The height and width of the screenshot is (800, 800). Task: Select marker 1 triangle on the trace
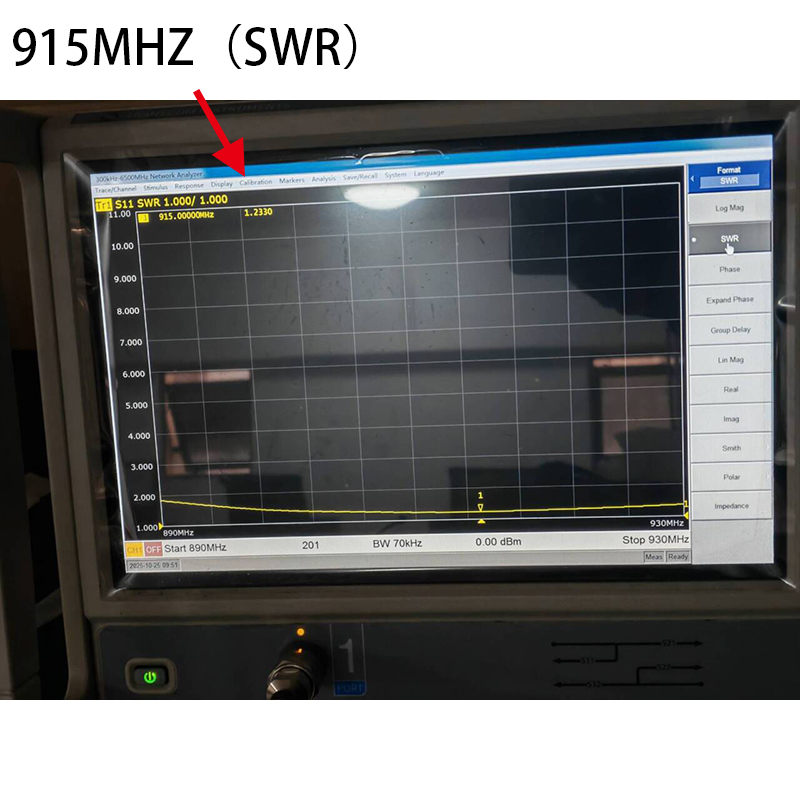coord(480,507)
